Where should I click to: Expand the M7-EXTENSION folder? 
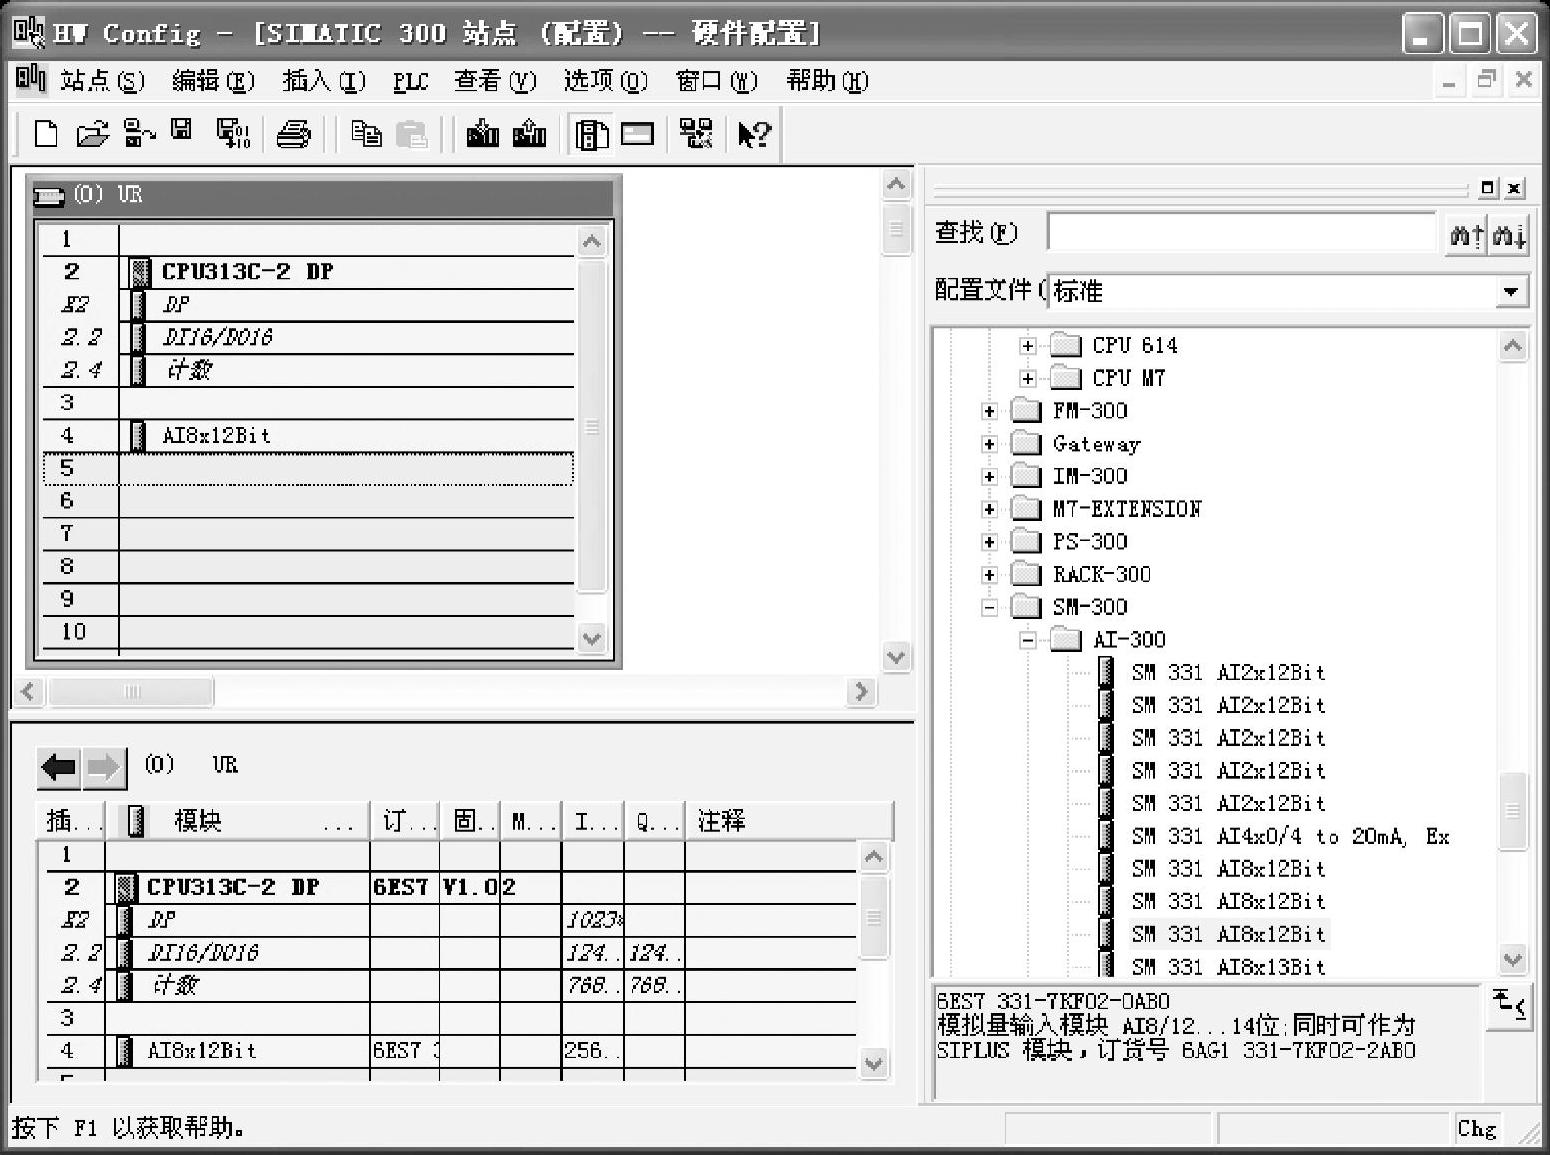click(x=989, y=510)
